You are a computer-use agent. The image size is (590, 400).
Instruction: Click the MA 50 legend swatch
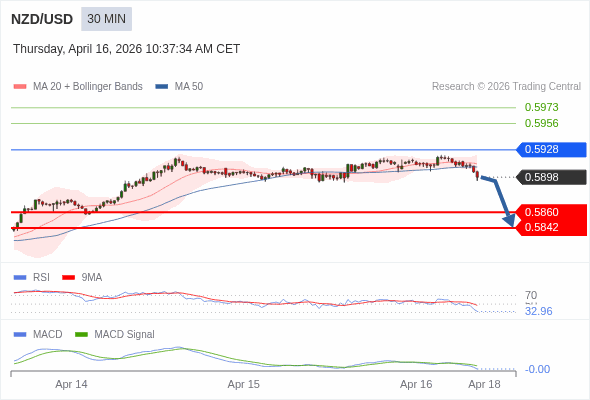[x=161, y=87]
